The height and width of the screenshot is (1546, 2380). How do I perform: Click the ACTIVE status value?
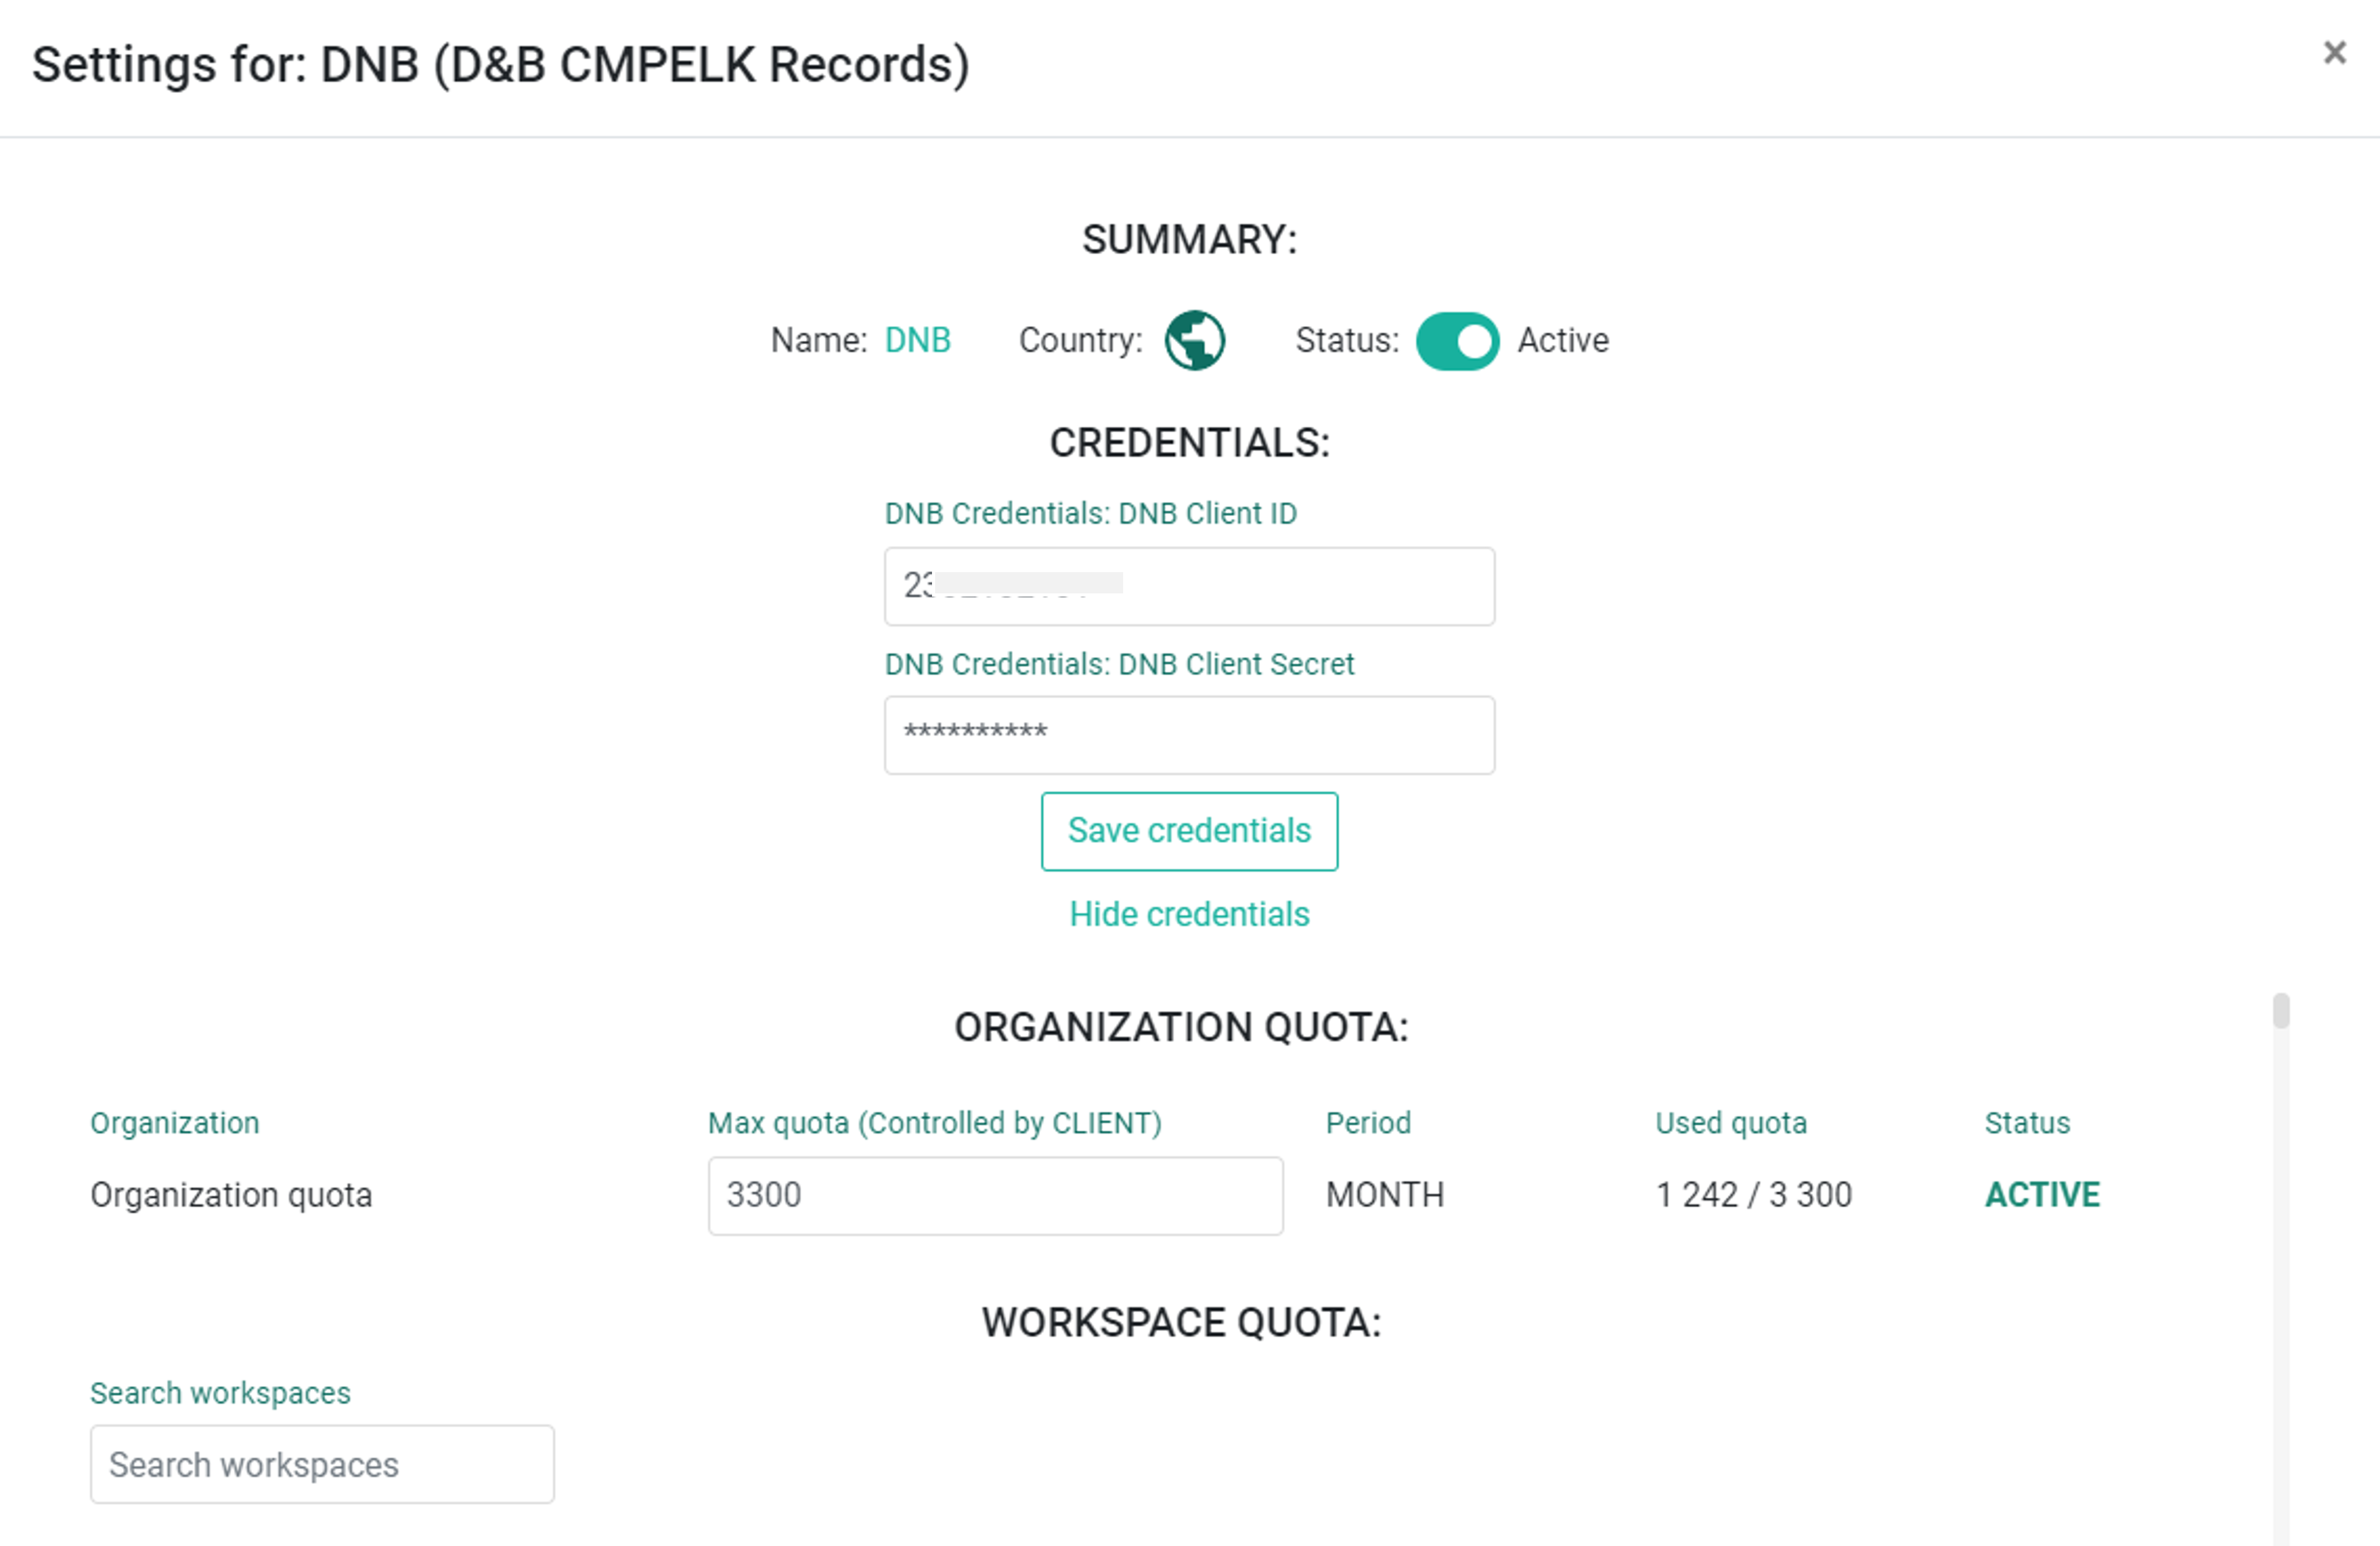(x=2042, y=1195)
